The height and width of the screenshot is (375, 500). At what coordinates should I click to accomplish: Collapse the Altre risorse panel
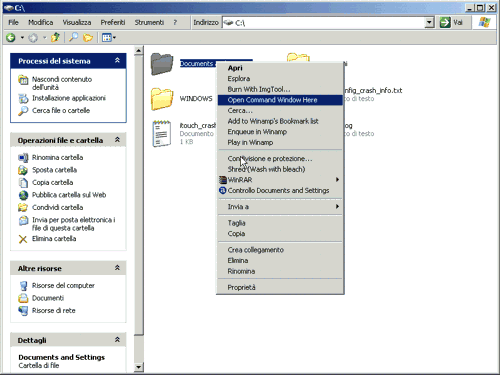117,268
